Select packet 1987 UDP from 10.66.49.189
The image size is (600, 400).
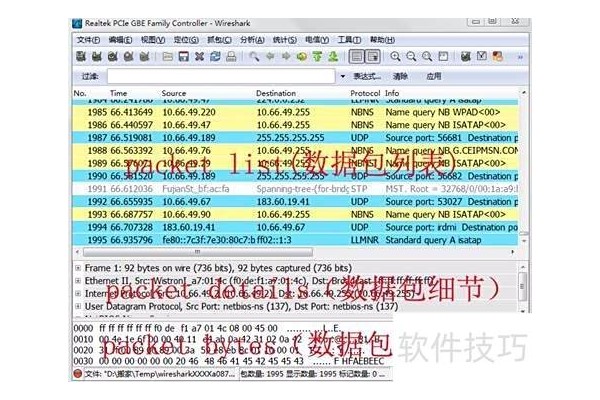click(295, 138)
